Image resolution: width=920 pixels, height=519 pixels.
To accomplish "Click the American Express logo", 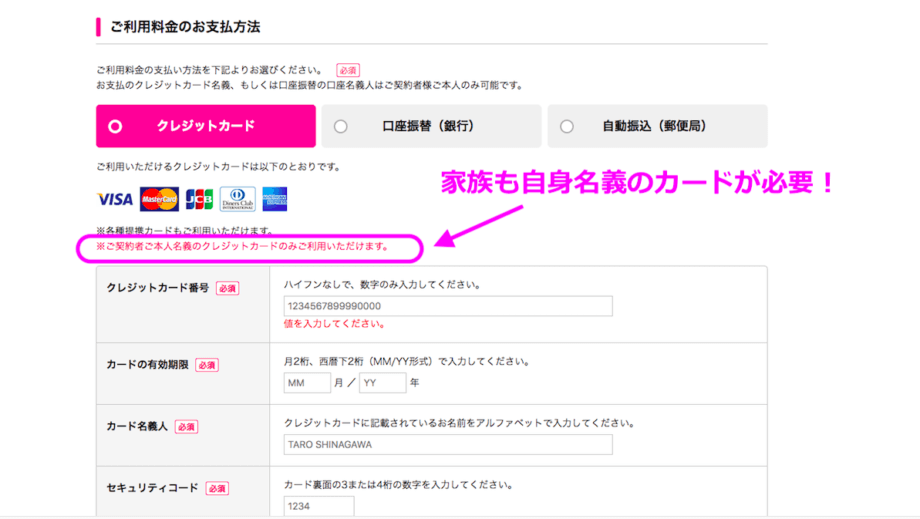I will pos(275,199).
